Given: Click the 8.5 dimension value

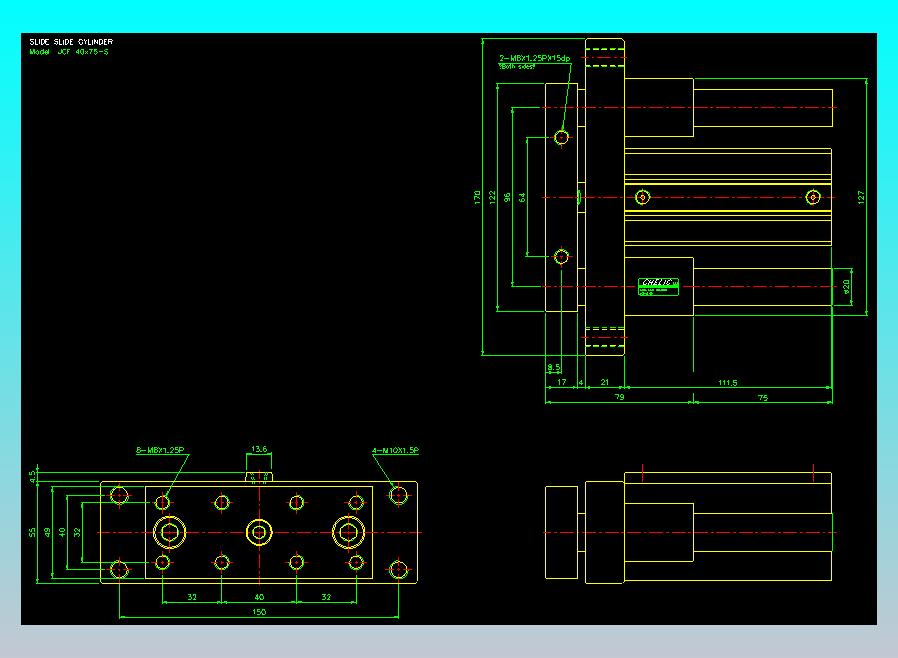Looking at the screenshot, I should pos(554,367).
